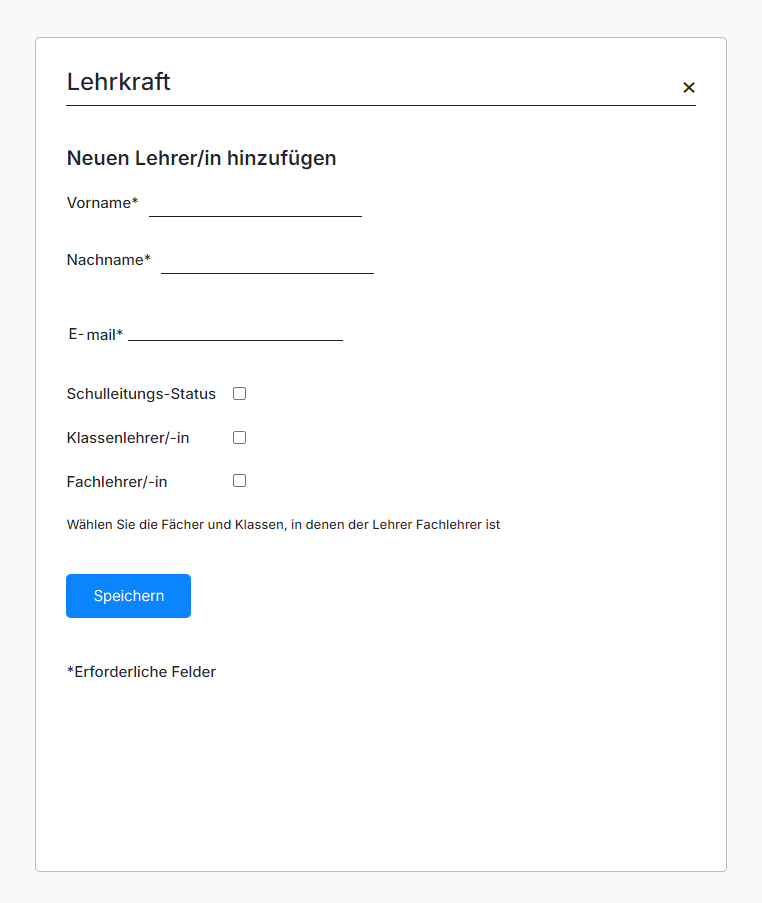Focus the Nachname text field

[267, 261]
